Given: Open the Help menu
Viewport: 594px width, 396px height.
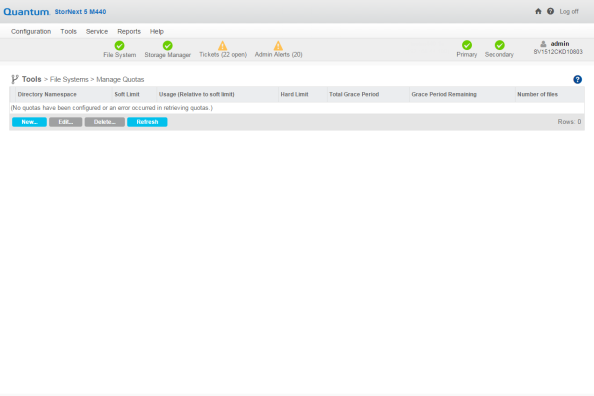Looking at the screenshot, I should pyautogui.click(x=156, y=31).
